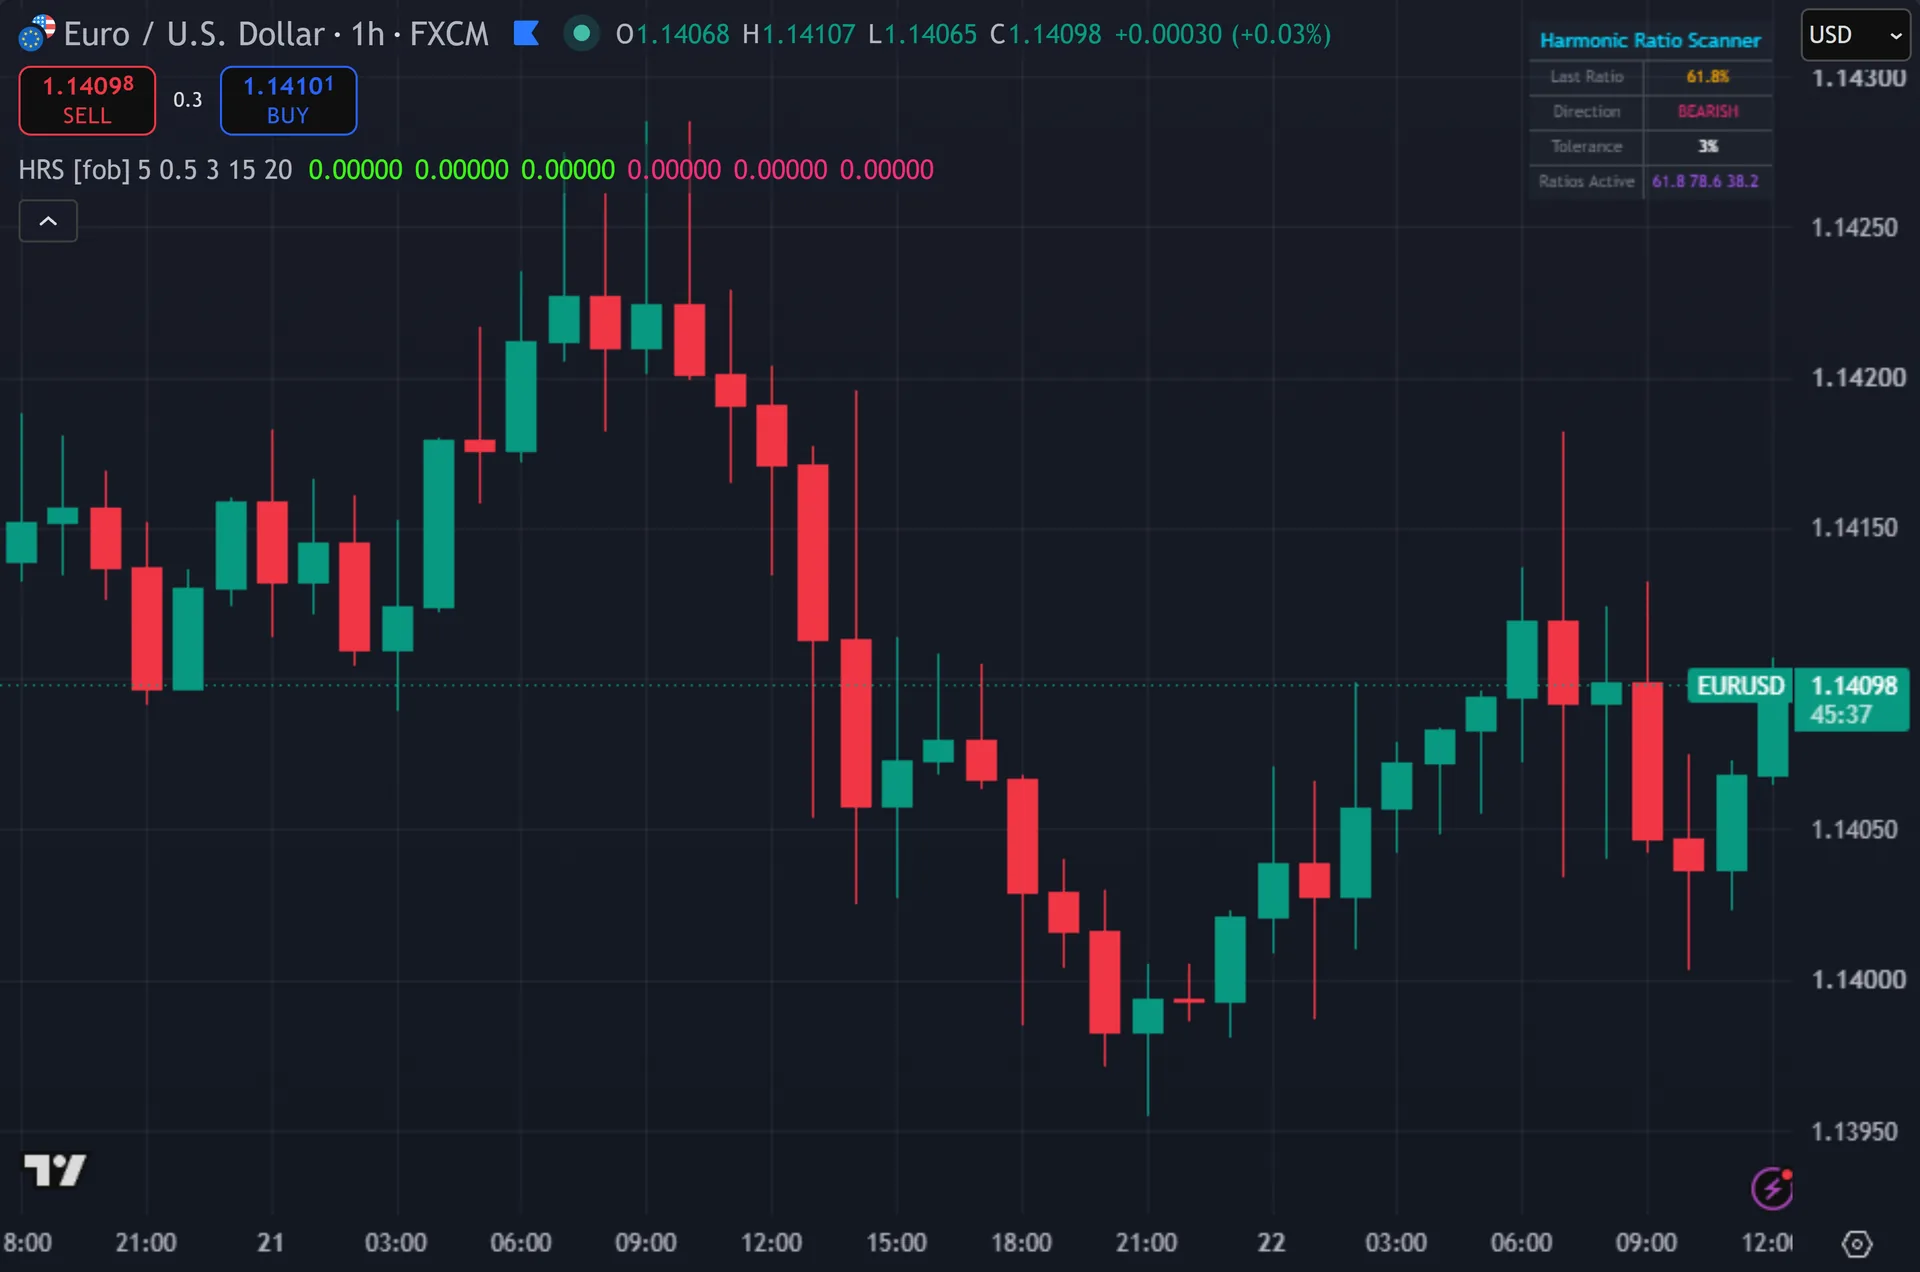Click the Last Ratio label cell
This screenshot has height=1272, width=1920.
point(1587,77)
